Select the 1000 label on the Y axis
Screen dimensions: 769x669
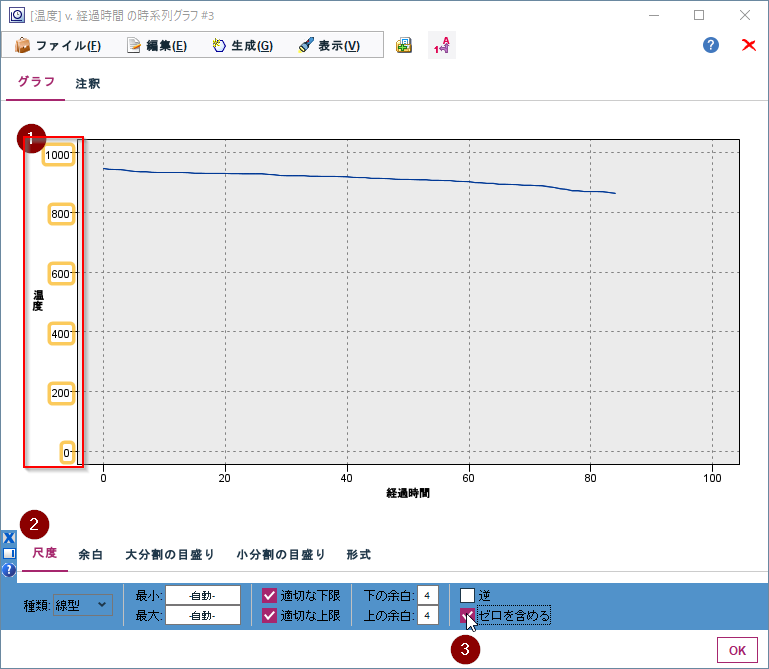pyautogui.click(x=58, y=155)
